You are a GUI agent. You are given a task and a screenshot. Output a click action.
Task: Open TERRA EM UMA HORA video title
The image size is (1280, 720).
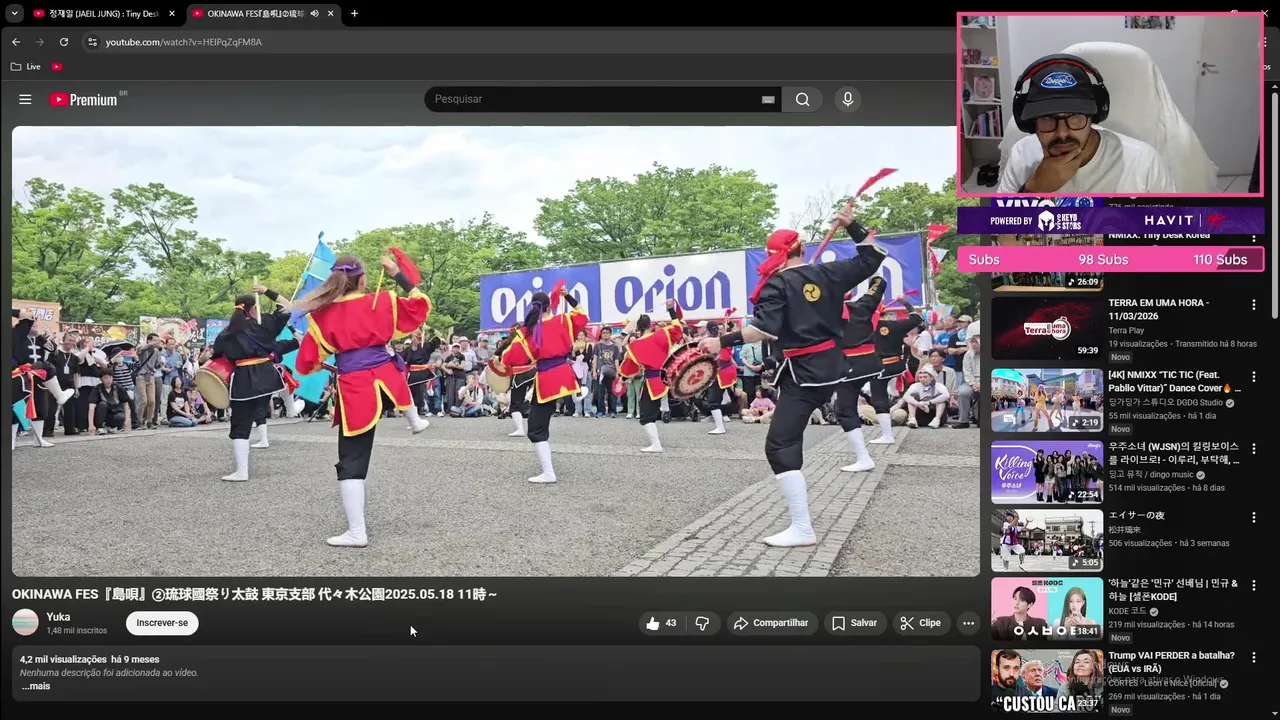click(1158, 309)
